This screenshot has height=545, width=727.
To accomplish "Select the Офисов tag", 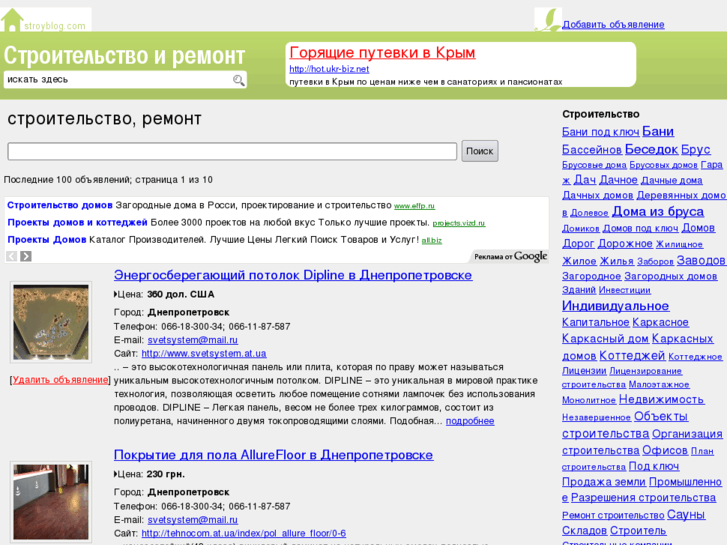I will coord(665,451).
